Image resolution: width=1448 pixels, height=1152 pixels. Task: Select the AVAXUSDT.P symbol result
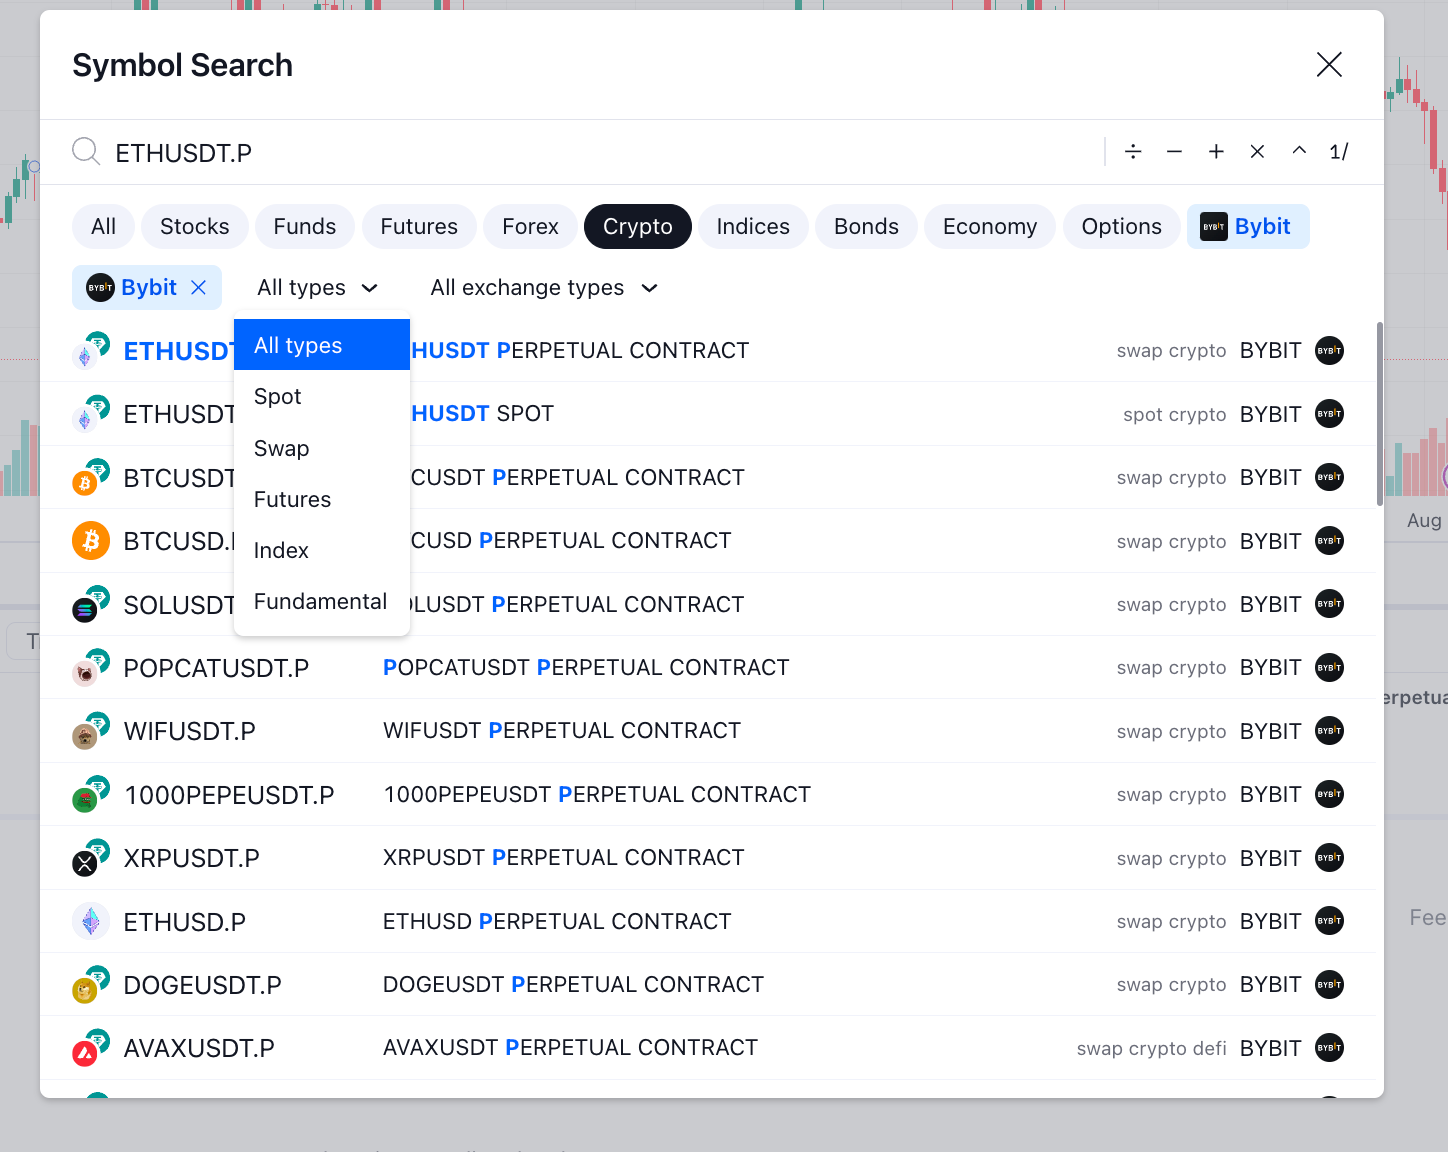click(708, 1048)
